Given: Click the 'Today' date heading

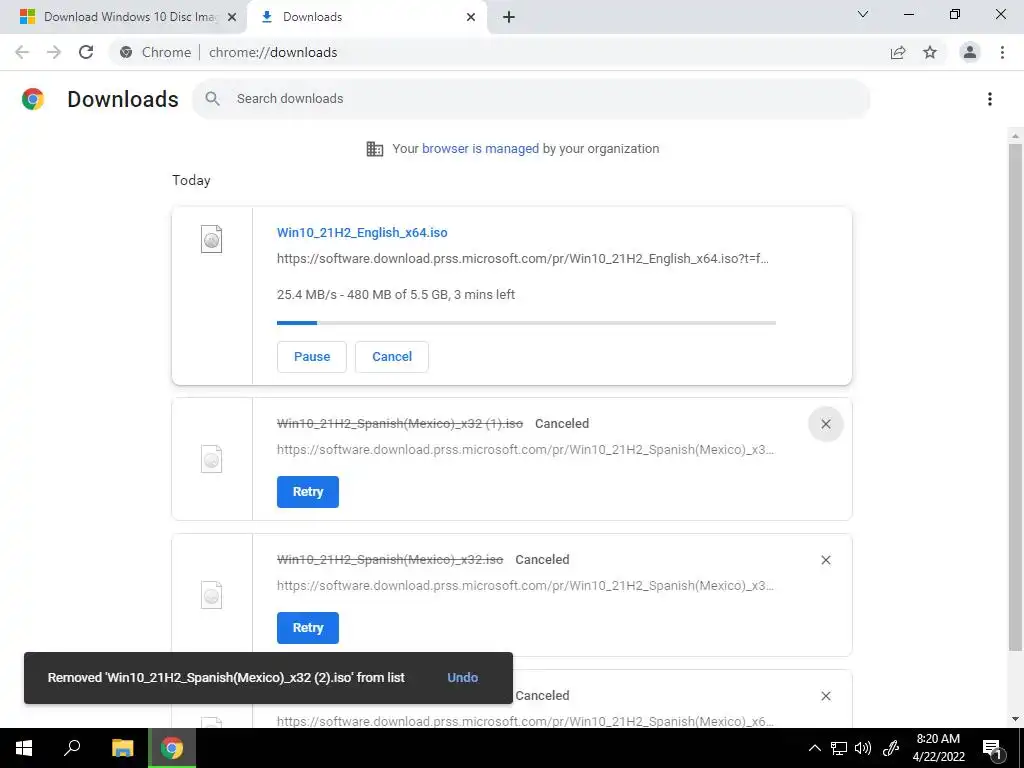Looking at the screenshot, I should pyautogui.click(x=191, y=181).
